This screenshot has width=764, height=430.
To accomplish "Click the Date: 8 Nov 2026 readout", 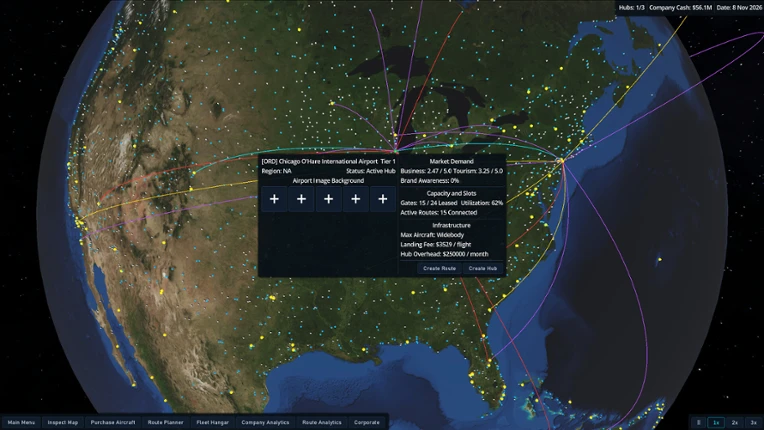I will 739,8.
